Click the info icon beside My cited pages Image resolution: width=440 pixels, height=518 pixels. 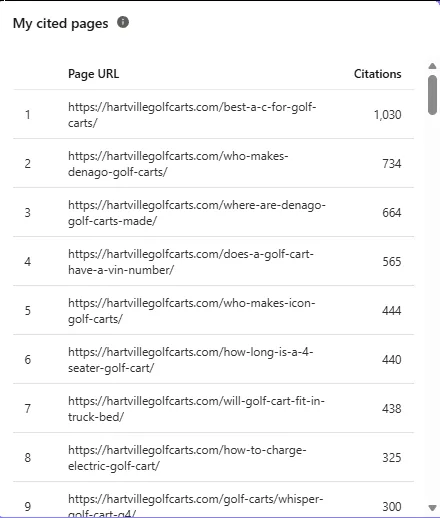(x=123, y=22)
